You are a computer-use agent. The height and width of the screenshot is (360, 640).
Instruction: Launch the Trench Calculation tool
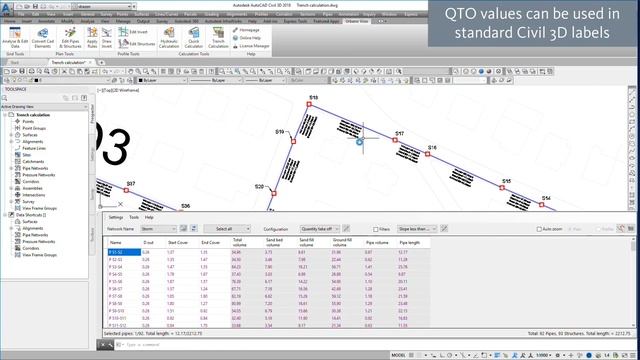[218, 38]
